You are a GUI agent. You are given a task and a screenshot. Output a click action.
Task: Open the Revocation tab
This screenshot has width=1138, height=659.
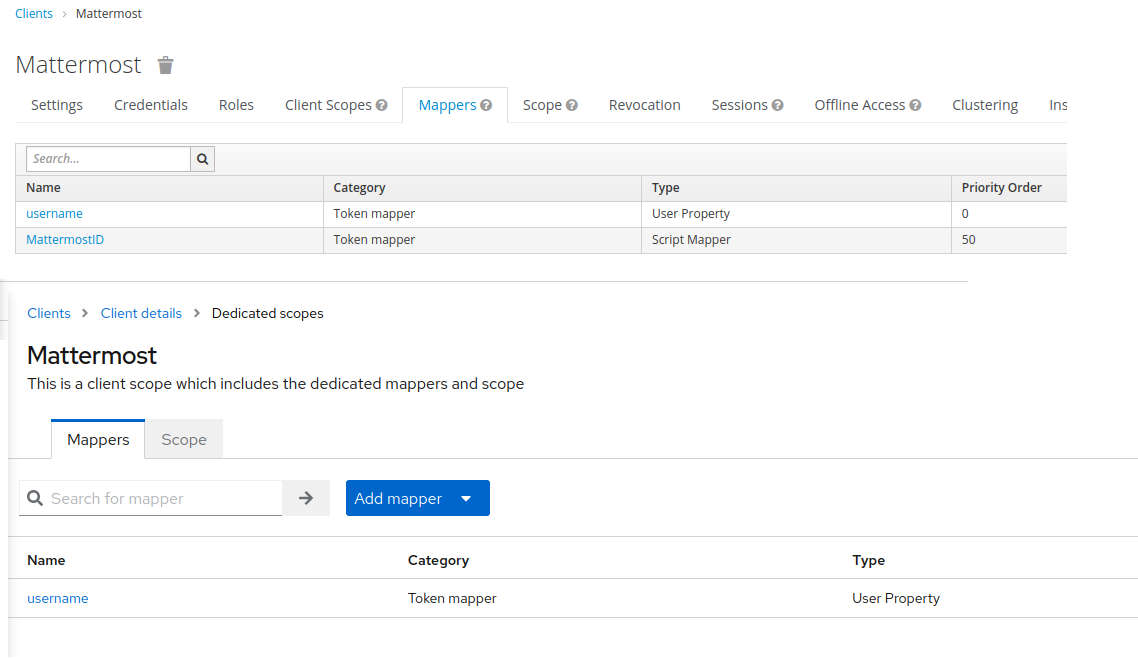click(x=644, y=105)
